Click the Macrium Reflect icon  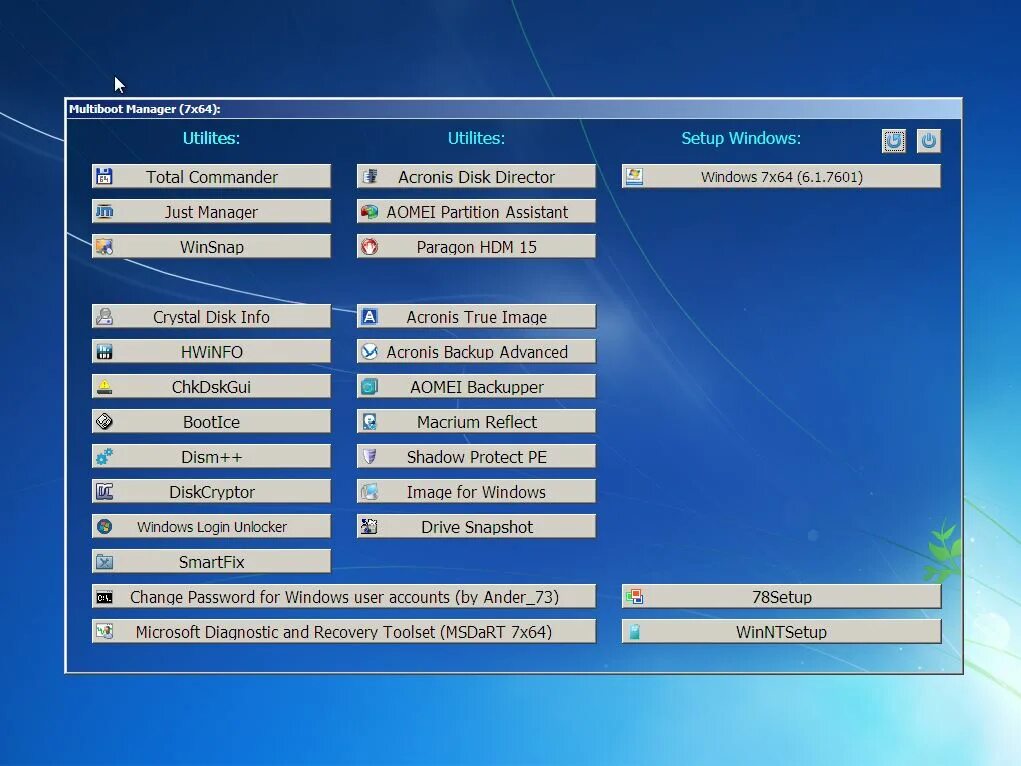[x=369, y=422]
